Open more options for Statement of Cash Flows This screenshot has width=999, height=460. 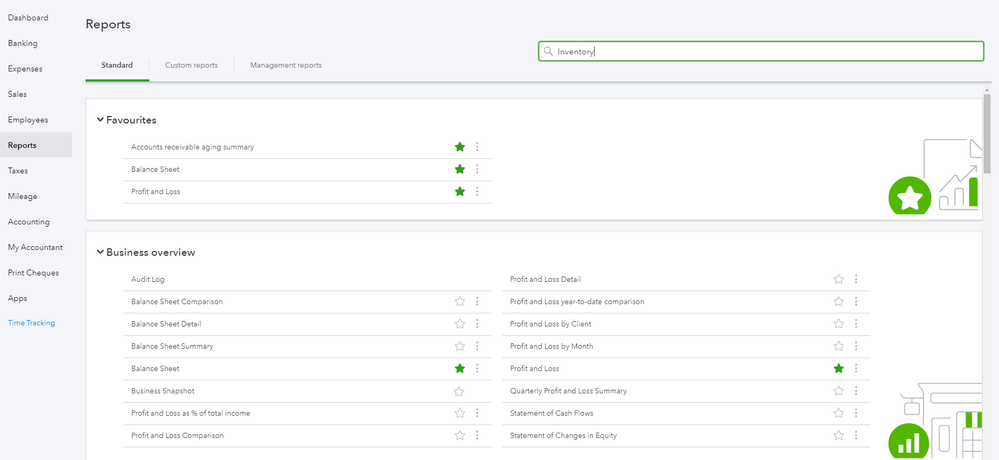tap(856, 413)
